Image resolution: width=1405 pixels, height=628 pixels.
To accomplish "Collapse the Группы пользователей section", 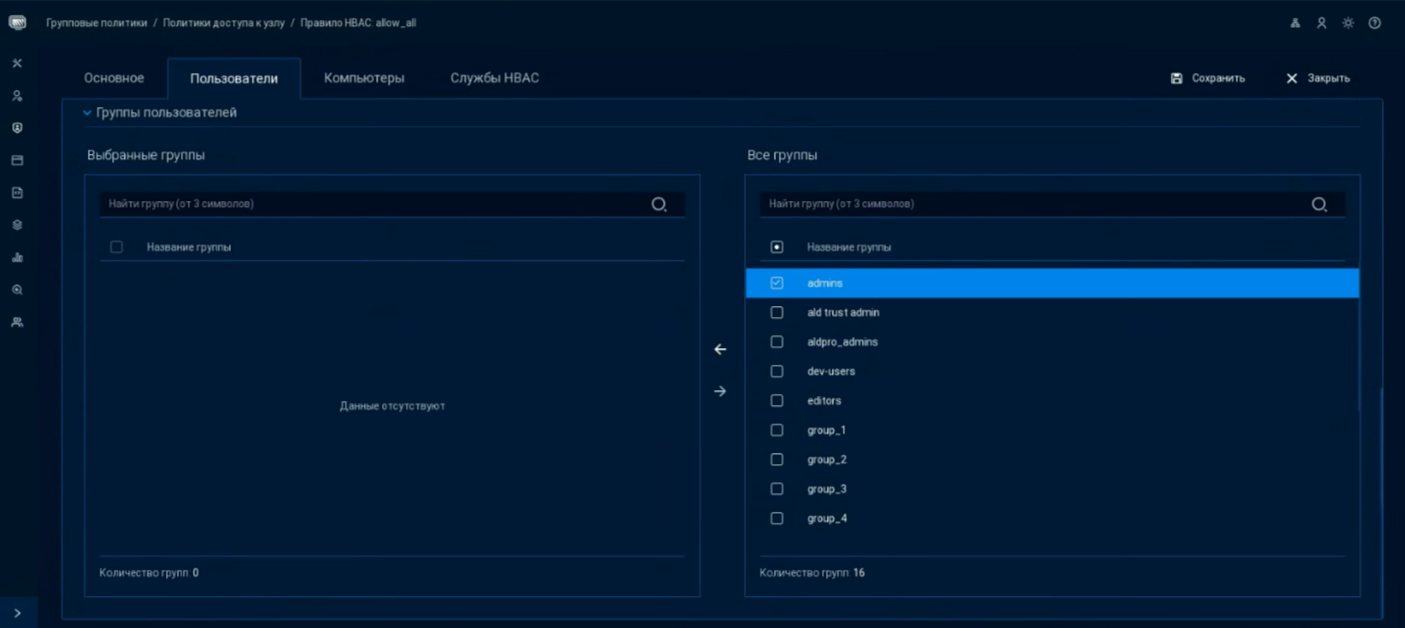I will click(x=87, y=113).
